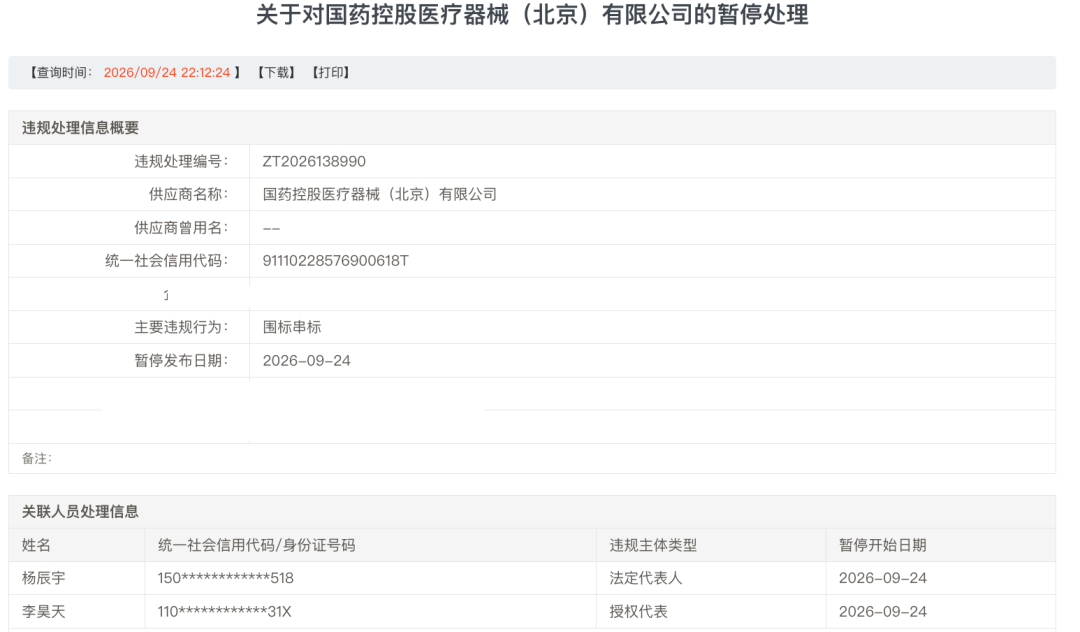Select violation number ZT2026138990

314,161
